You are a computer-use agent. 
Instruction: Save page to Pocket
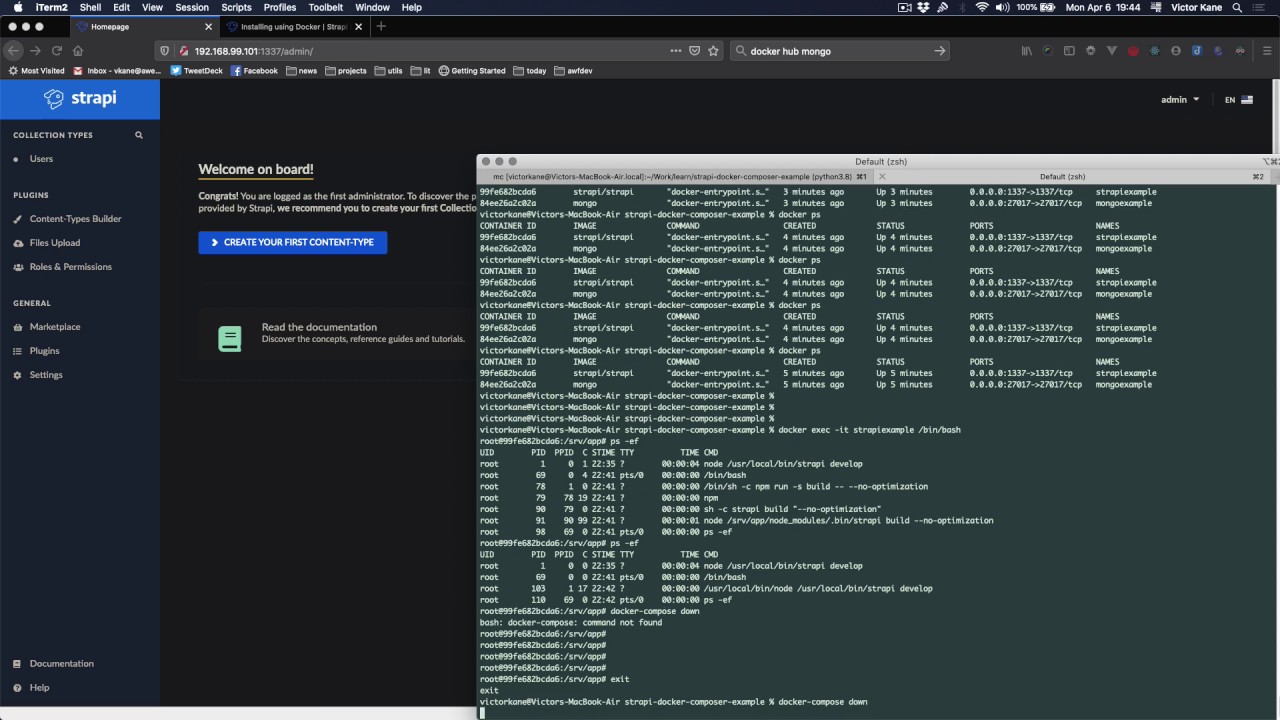(x=695, y=51)
